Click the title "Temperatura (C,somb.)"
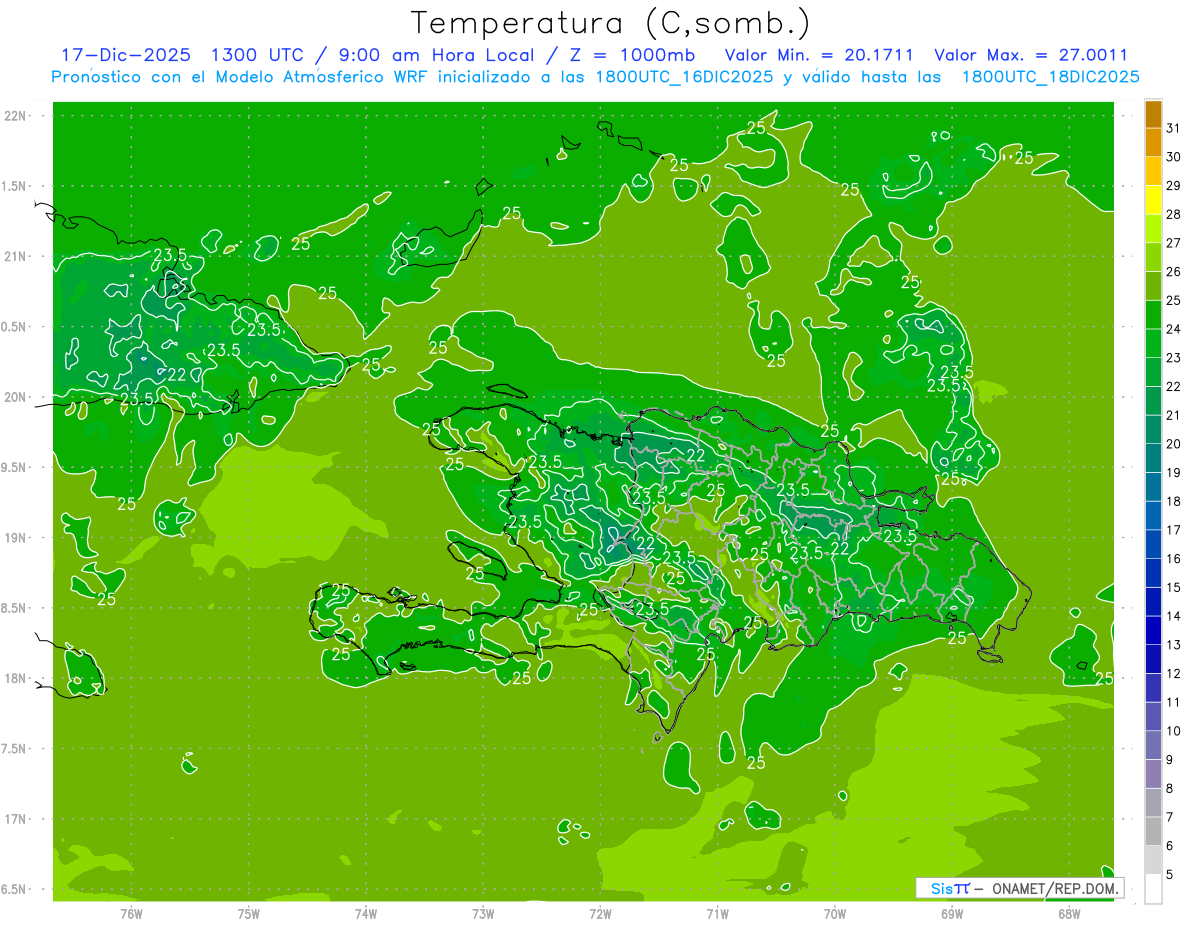The height and width of the screenshot is (927, 1200). pos(611,23)
